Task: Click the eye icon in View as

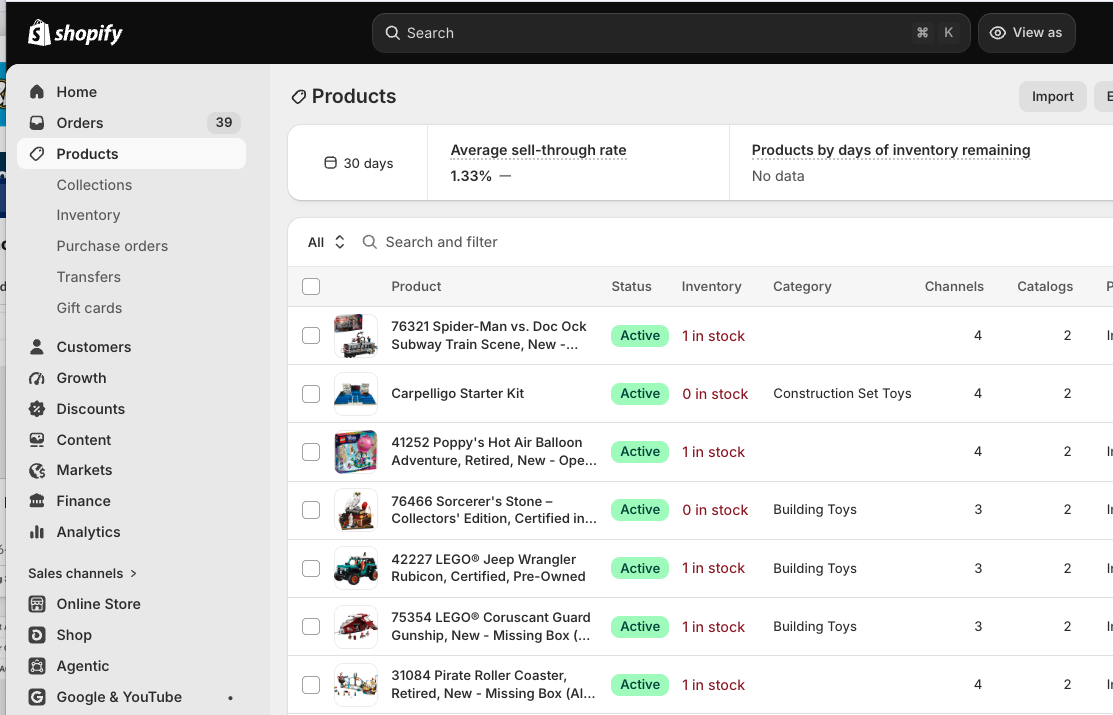Action: point(997,33)
